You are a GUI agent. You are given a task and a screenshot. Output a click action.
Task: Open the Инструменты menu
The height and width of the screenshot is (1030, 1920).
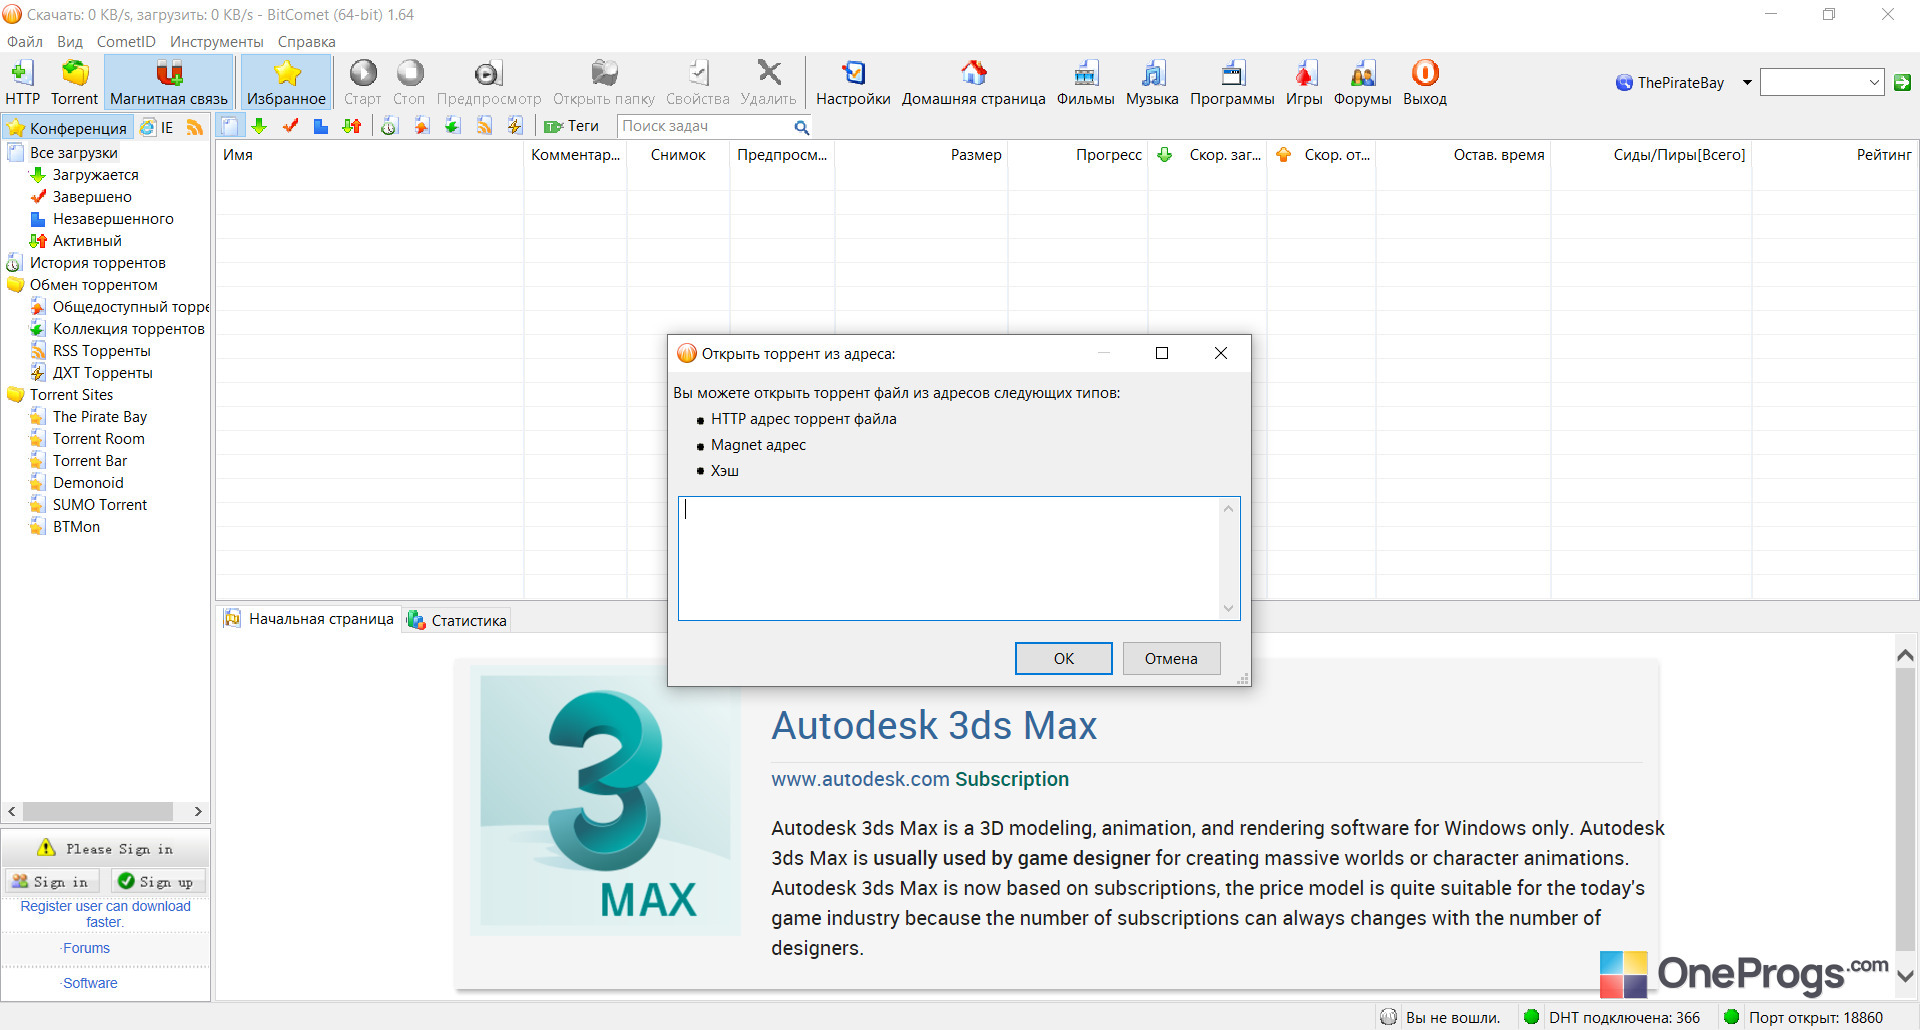(x=217, y=42)
